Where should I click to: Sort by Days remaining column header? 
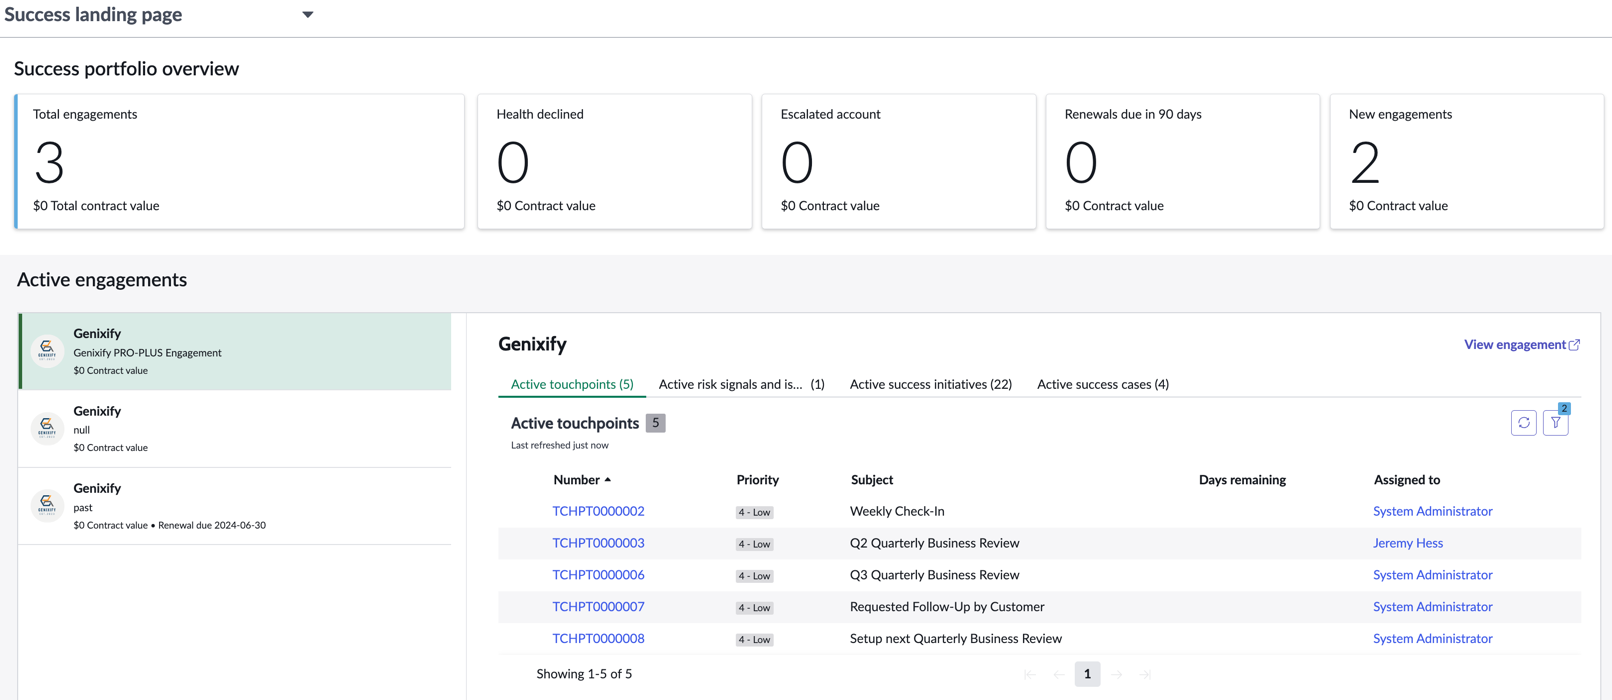tap(1242, 480)
